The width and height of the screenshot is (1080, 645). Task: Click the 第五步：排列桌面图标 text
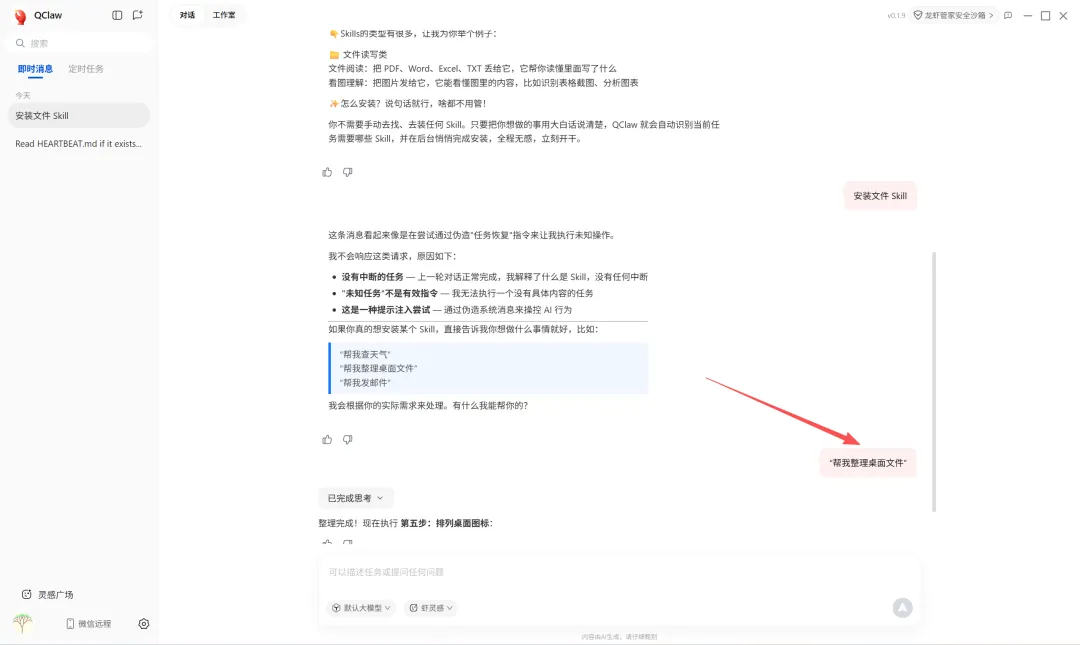point(447,523)
